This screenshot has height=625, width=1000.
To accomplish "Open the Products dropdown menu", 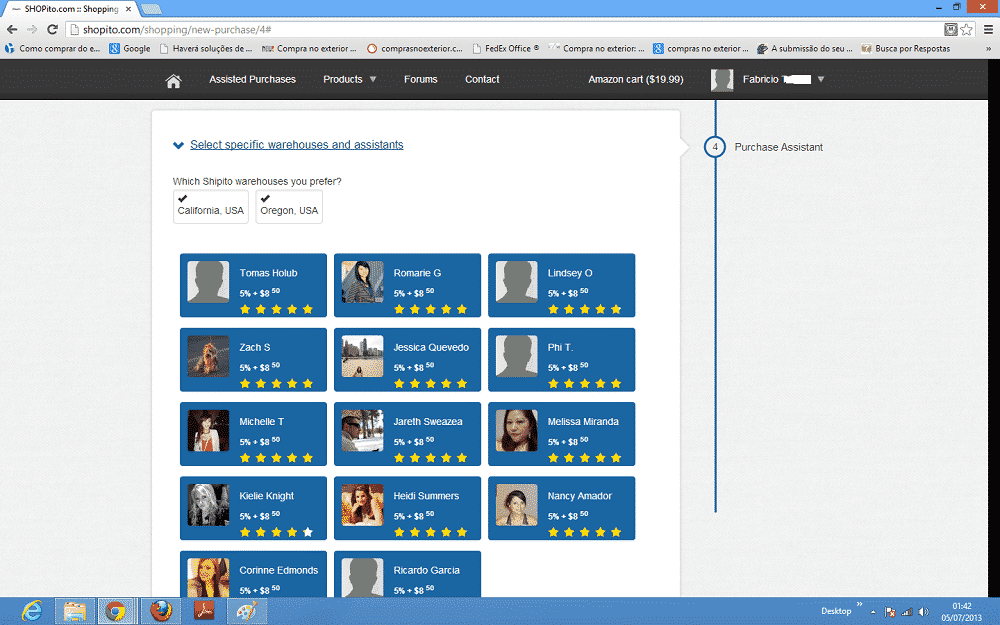I will coord(349,79).
